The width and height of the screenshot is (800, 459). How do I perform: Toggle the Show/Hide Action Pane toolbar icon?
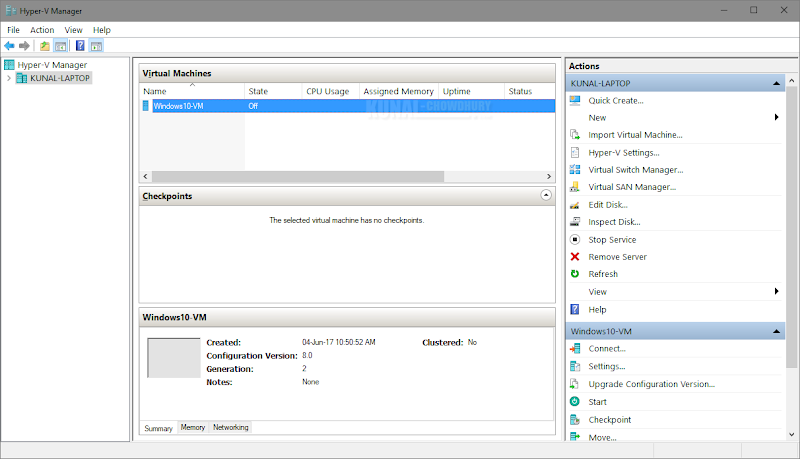coord(96,46)
